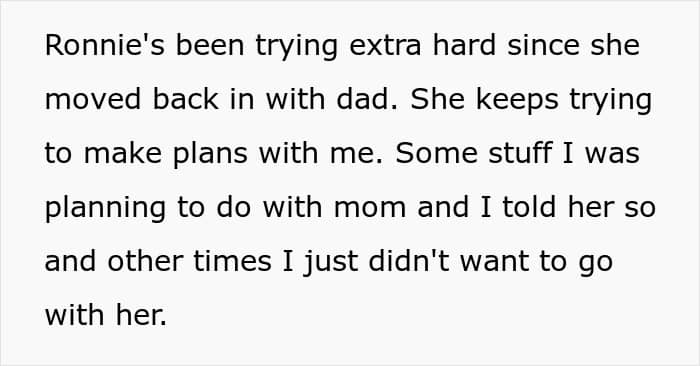Click the word "want" in the text
700x366 pixels.
point(494,262)
